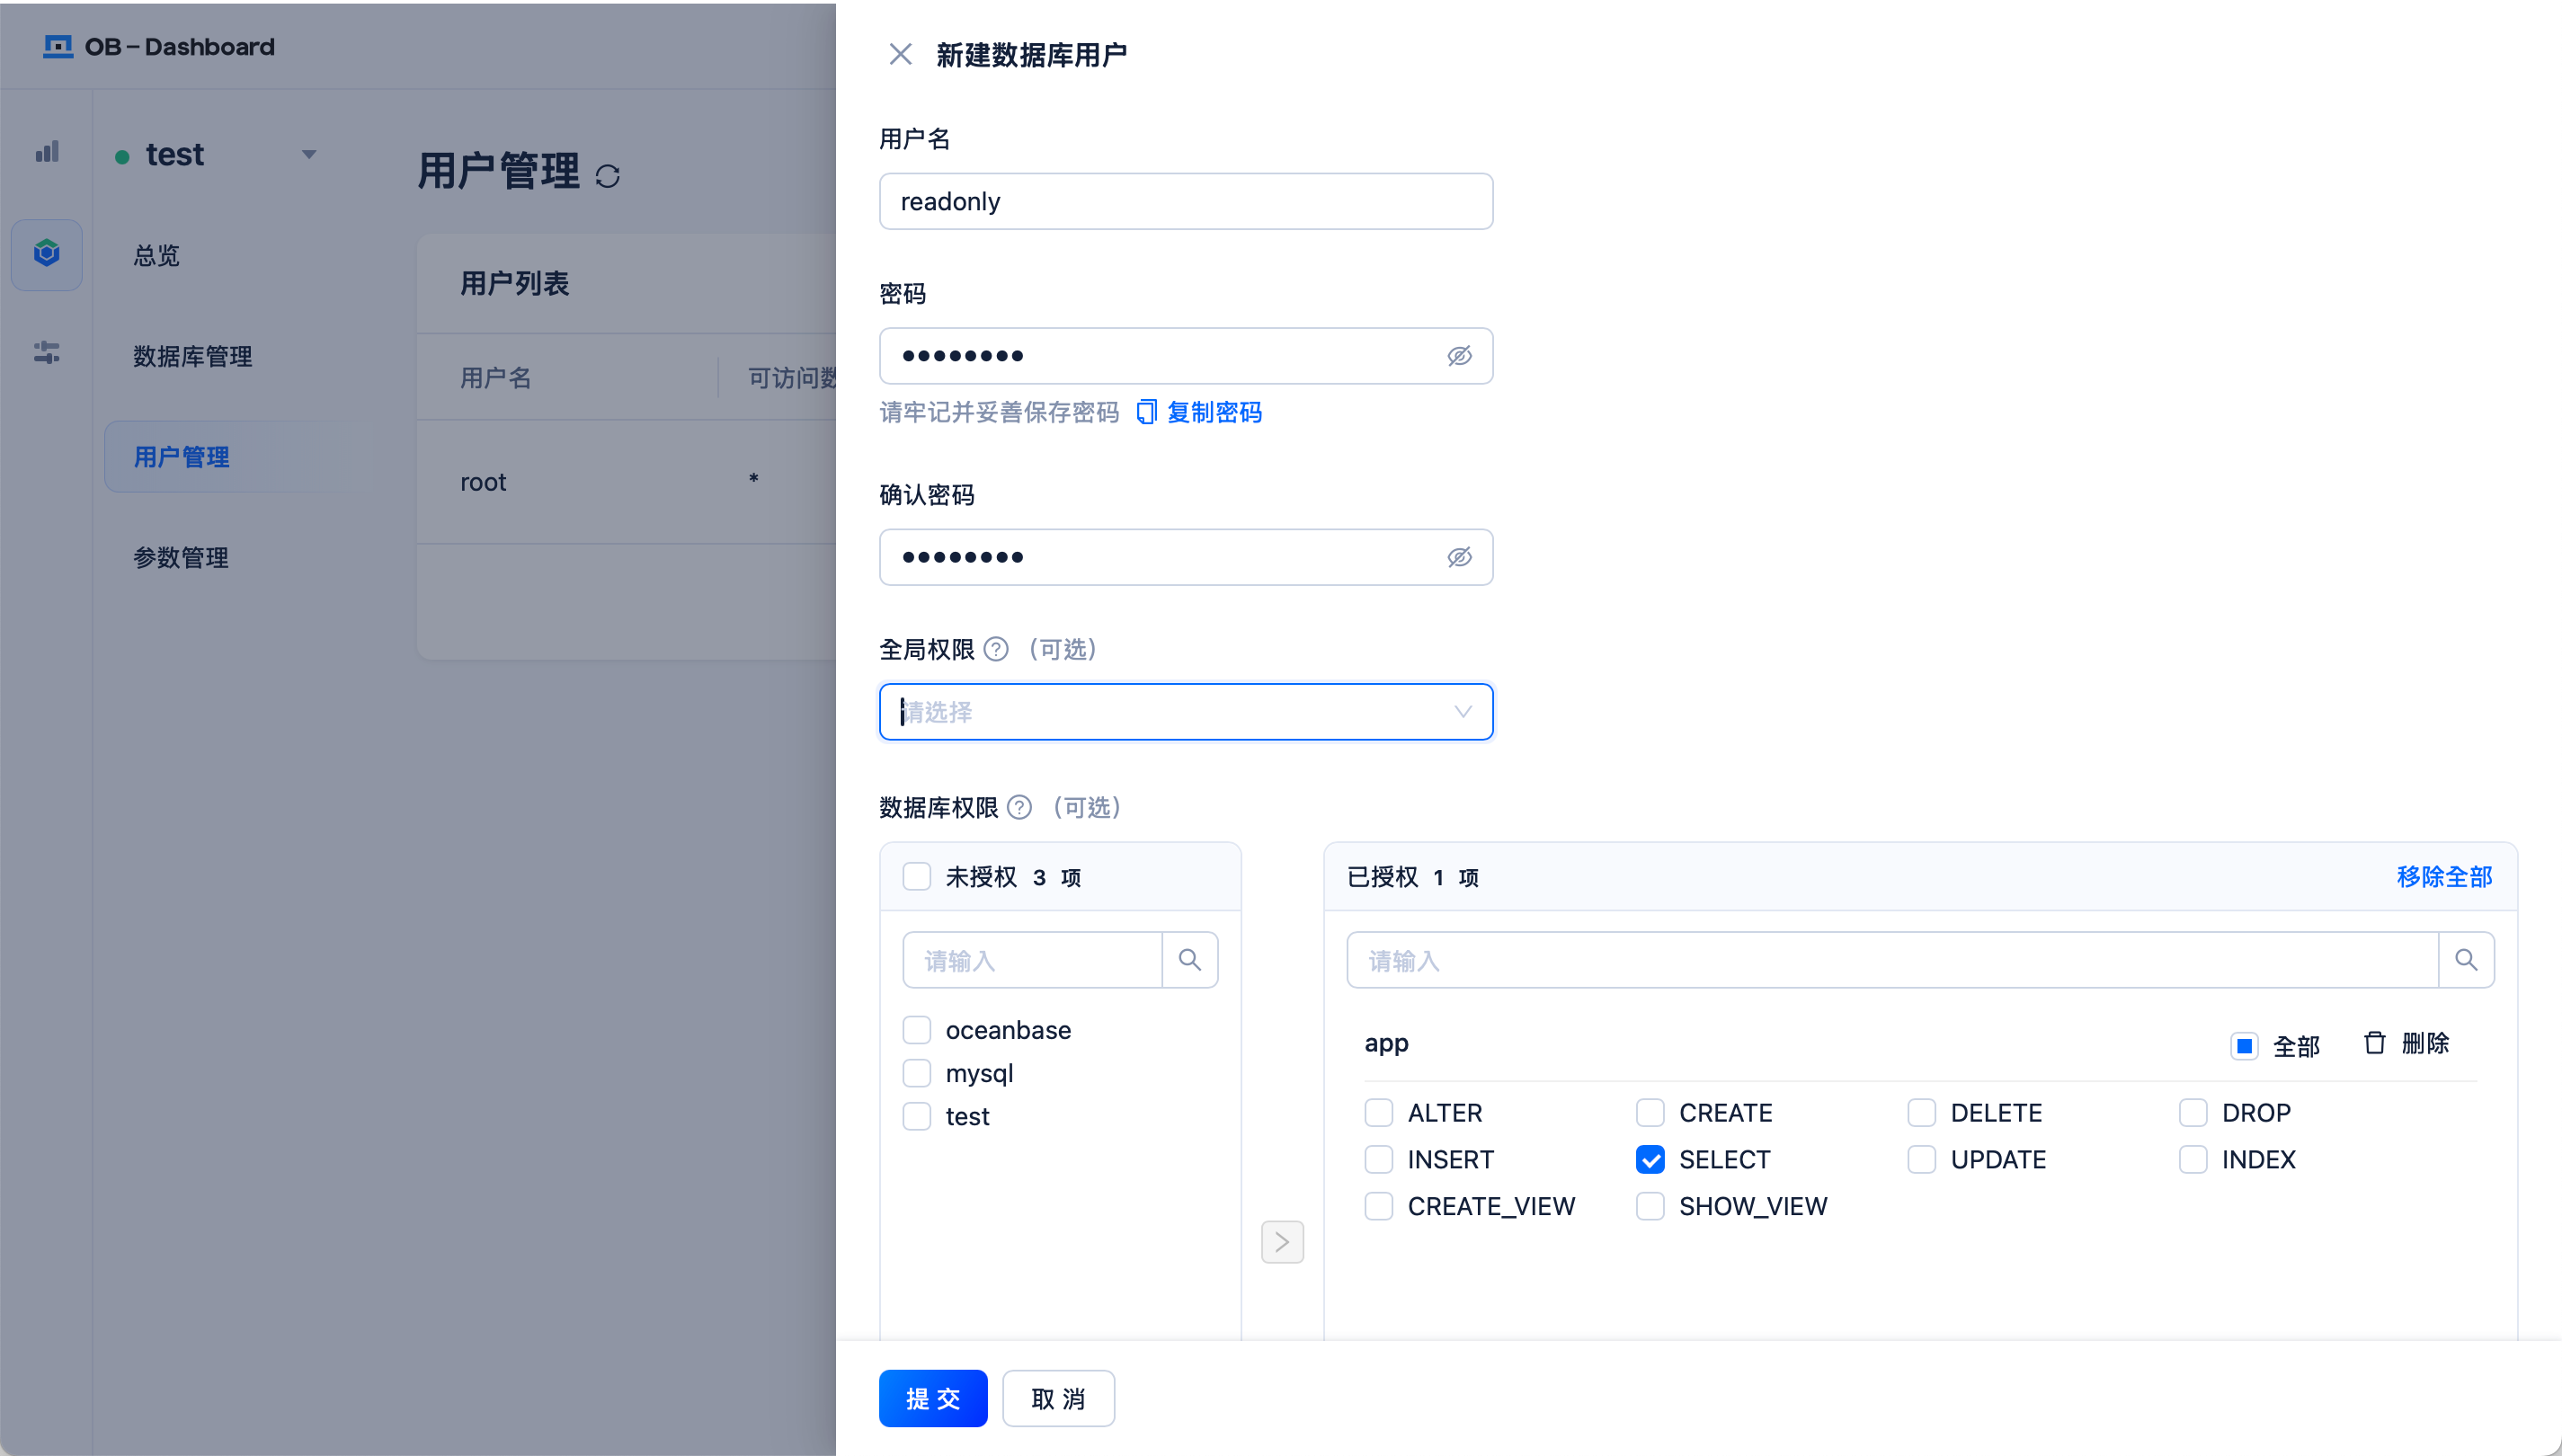The width and height of the screenshot is (2562, 1456).
Task: Enable the ALTER privilege
Action: click(x=1379, y=1113)
